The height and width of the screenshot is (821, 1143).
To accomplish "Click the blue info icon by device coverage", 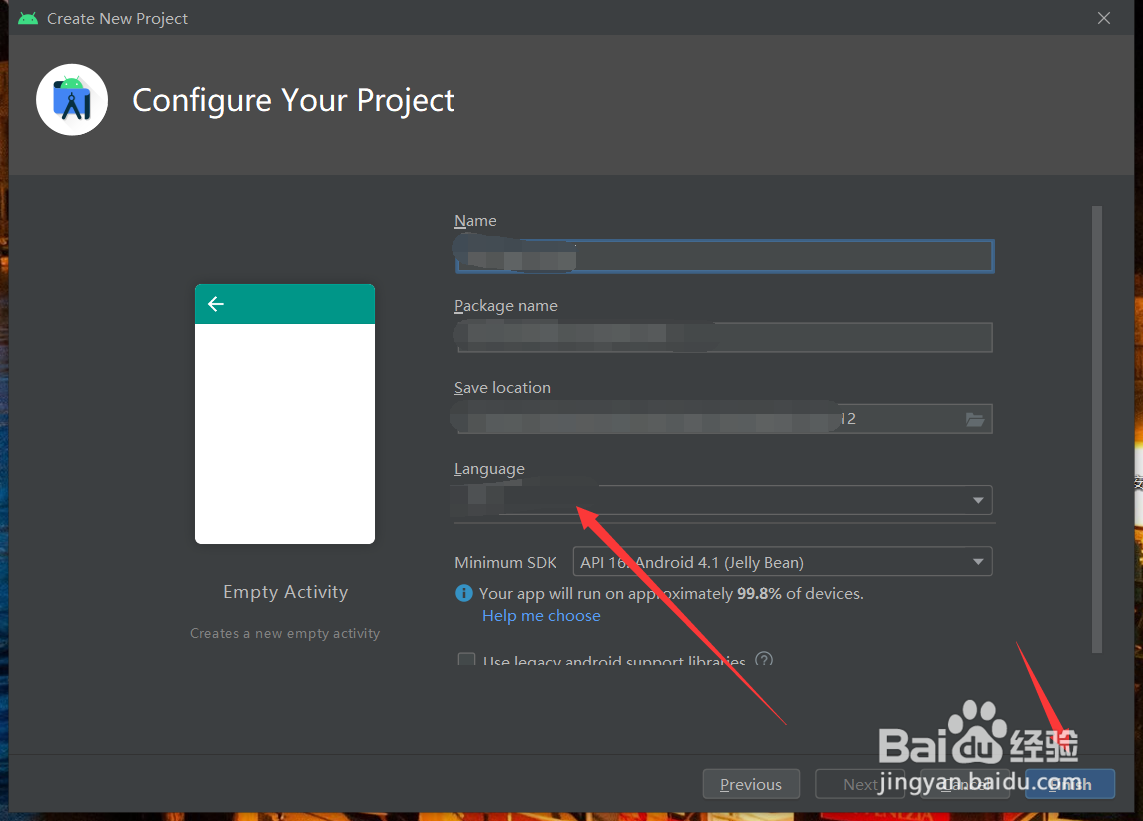I will pos(464,593).
